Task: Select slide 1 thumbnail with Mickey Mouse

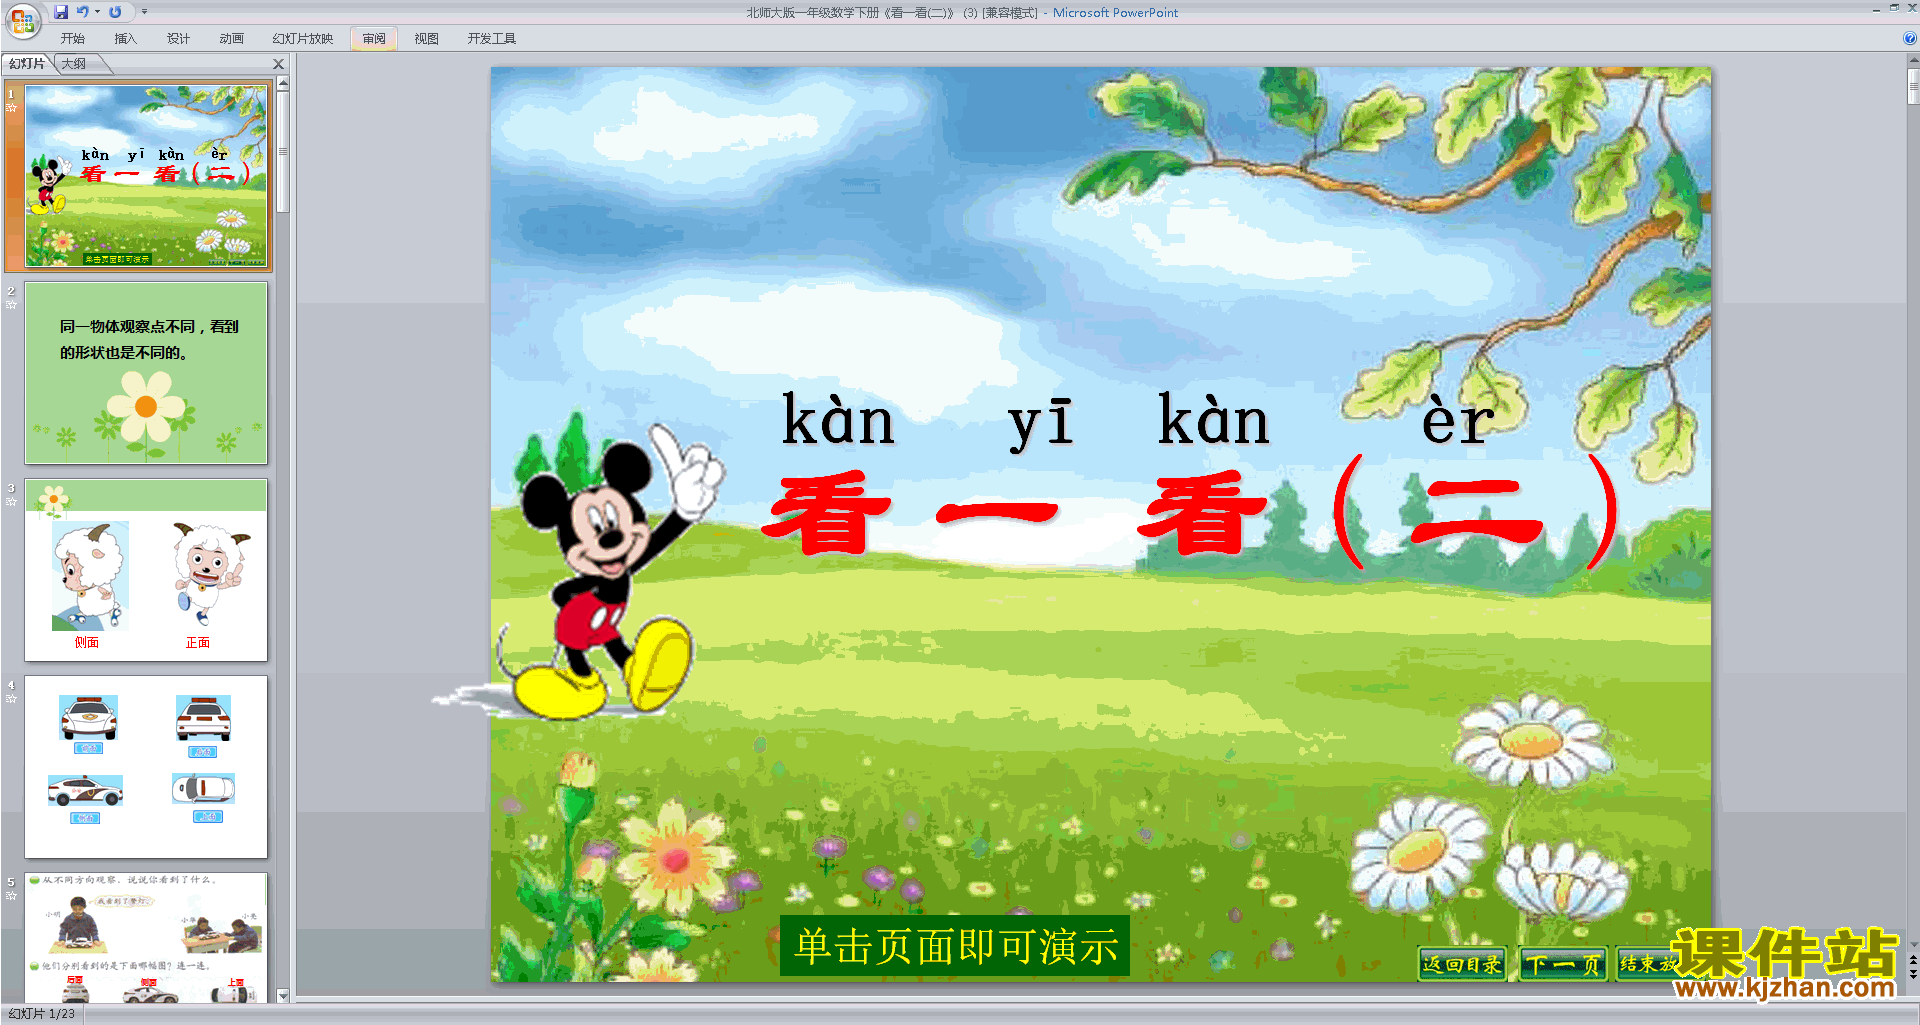Action: tap(146, 176)
